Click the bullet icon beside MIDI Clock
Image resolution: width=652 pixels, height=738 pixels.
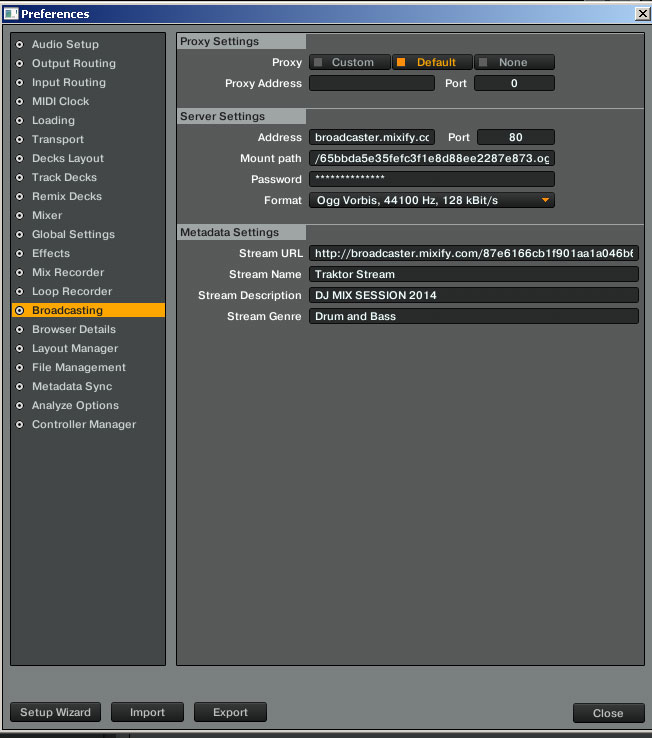point(20,102)
